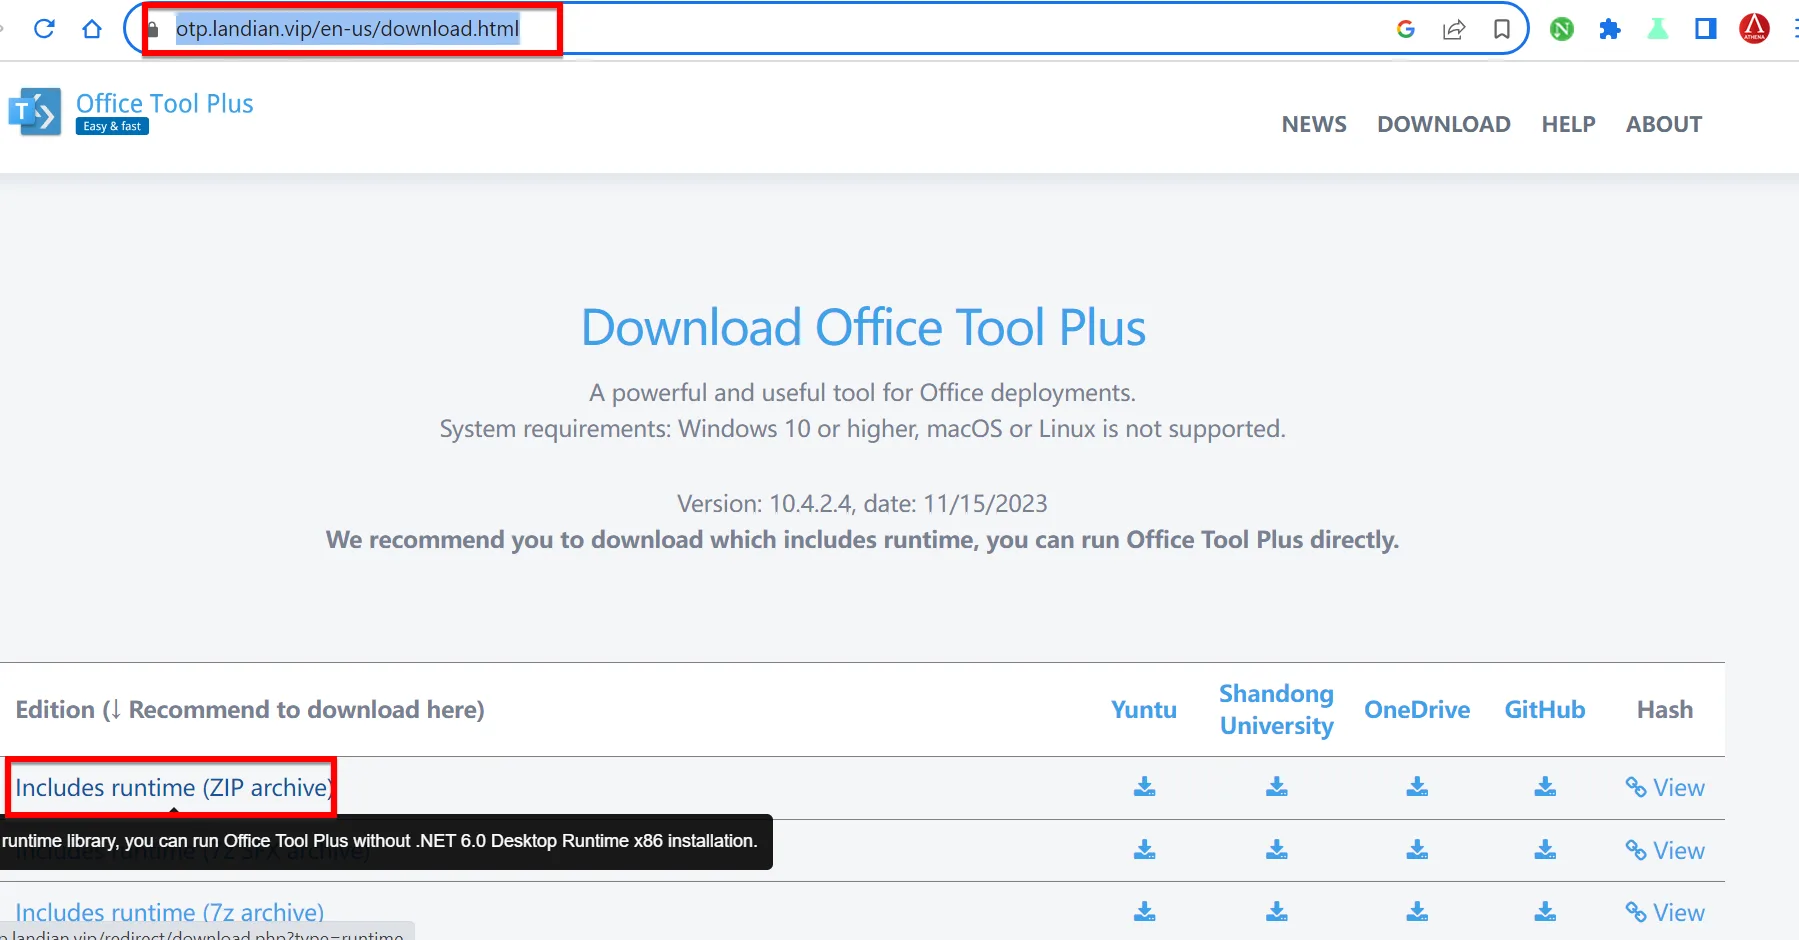
Task: Click the Office Tool Plus logo
Action: click(35, 112)
